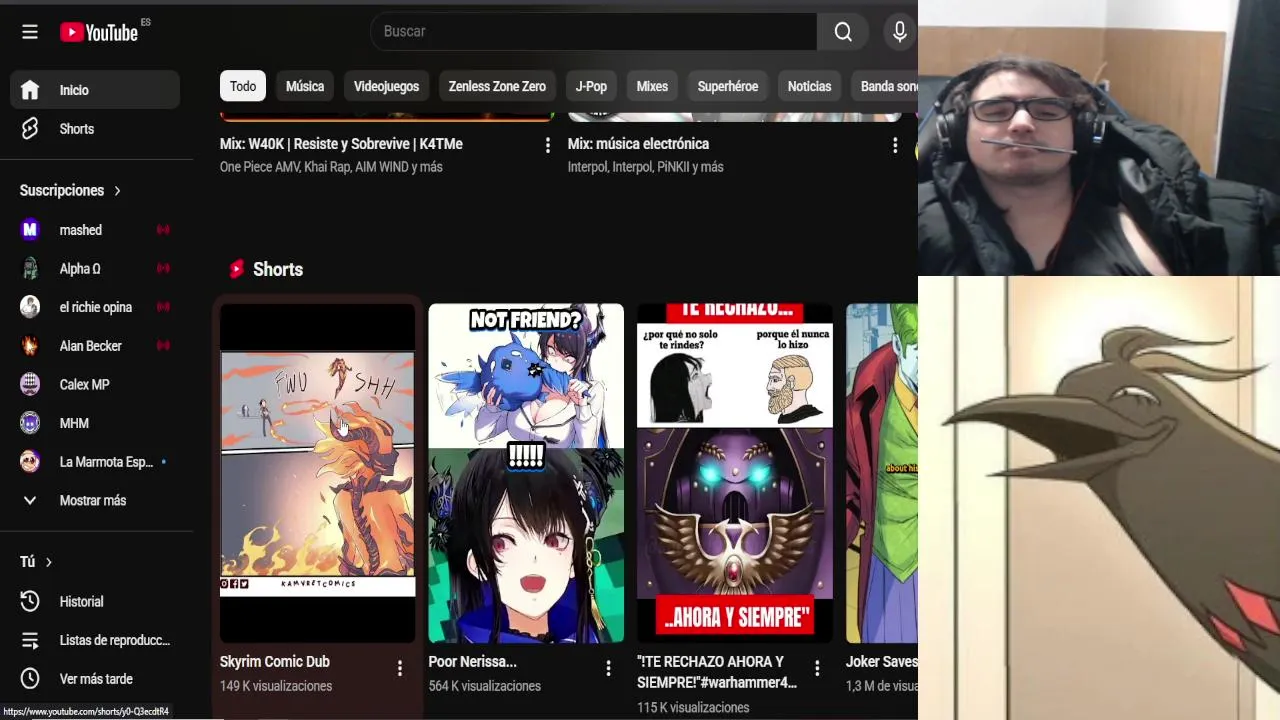The height and width of the screenshot is (720, 1280).
Task: Click the Shorts section logo icon
Action: point(236,269)
